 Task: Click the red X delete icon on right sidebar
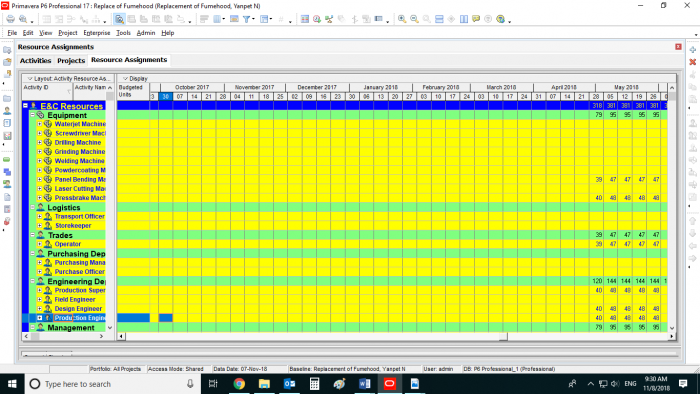[x=692, y=62]
